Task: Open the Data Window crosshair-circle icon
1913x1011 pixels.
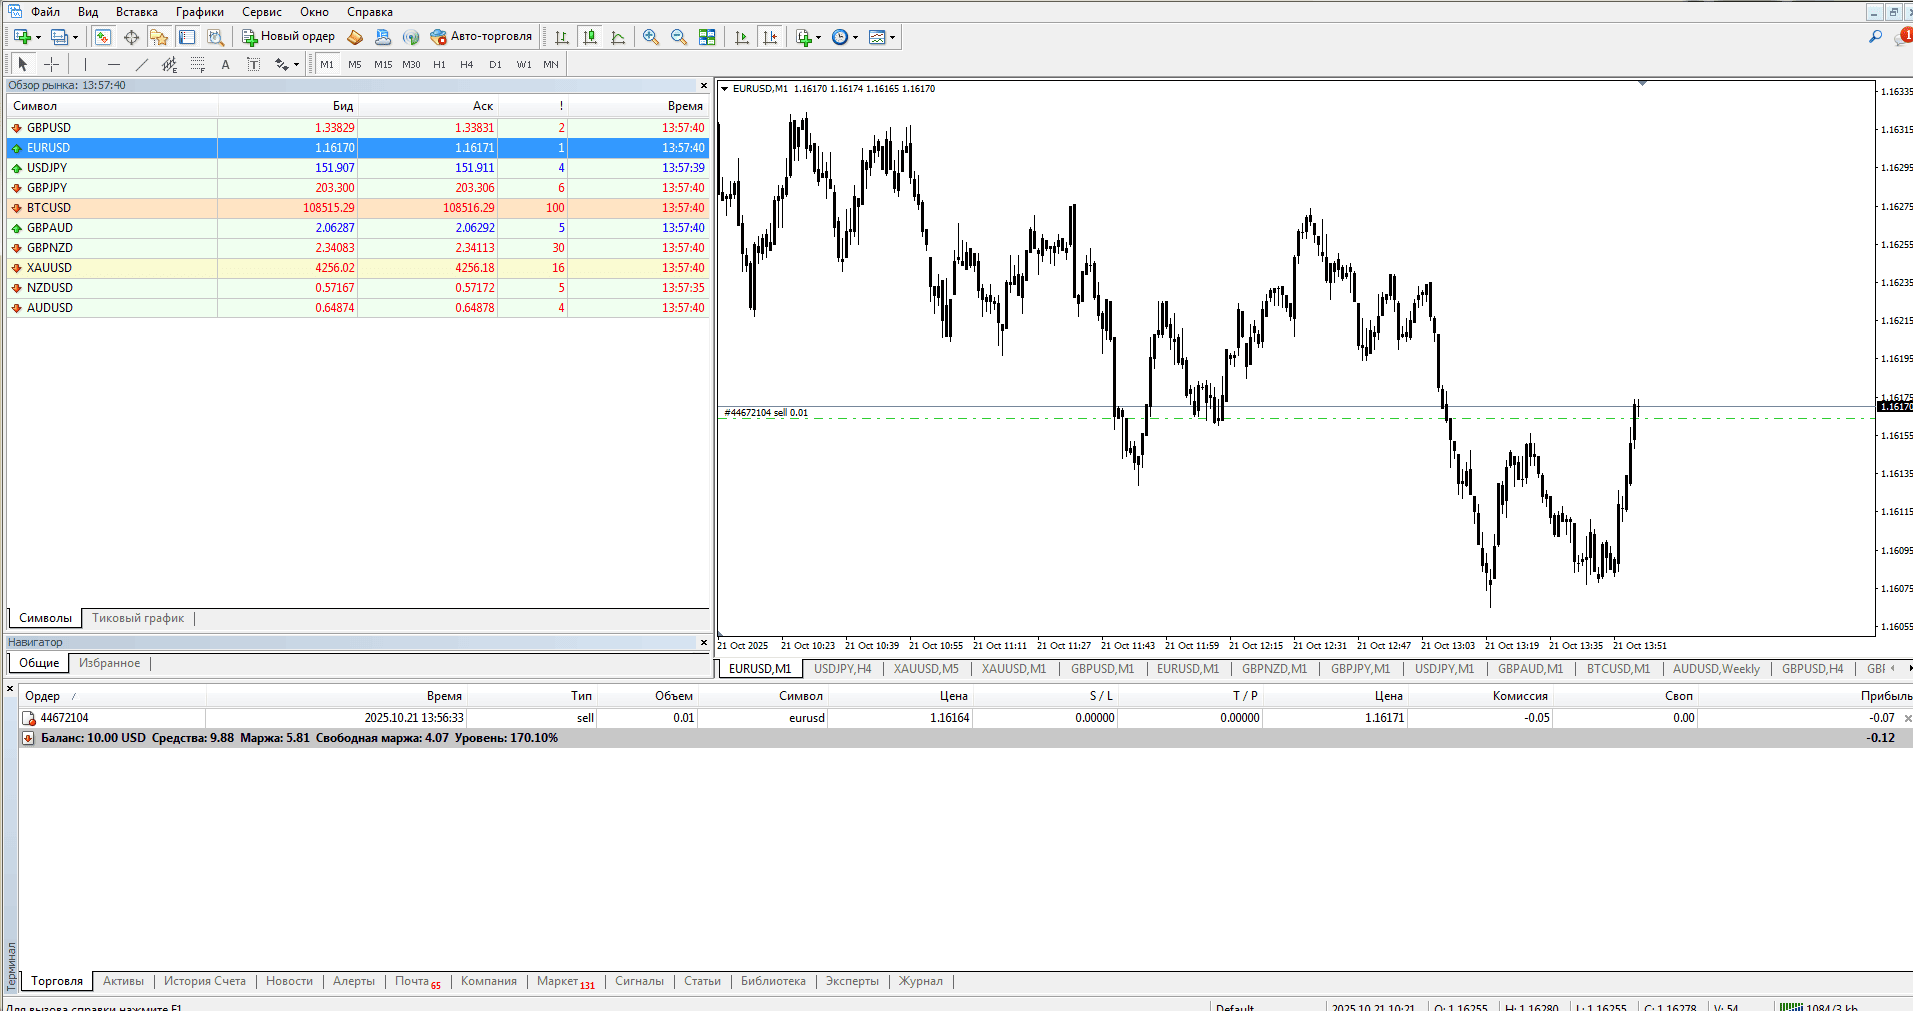Action: click(131, 37)
